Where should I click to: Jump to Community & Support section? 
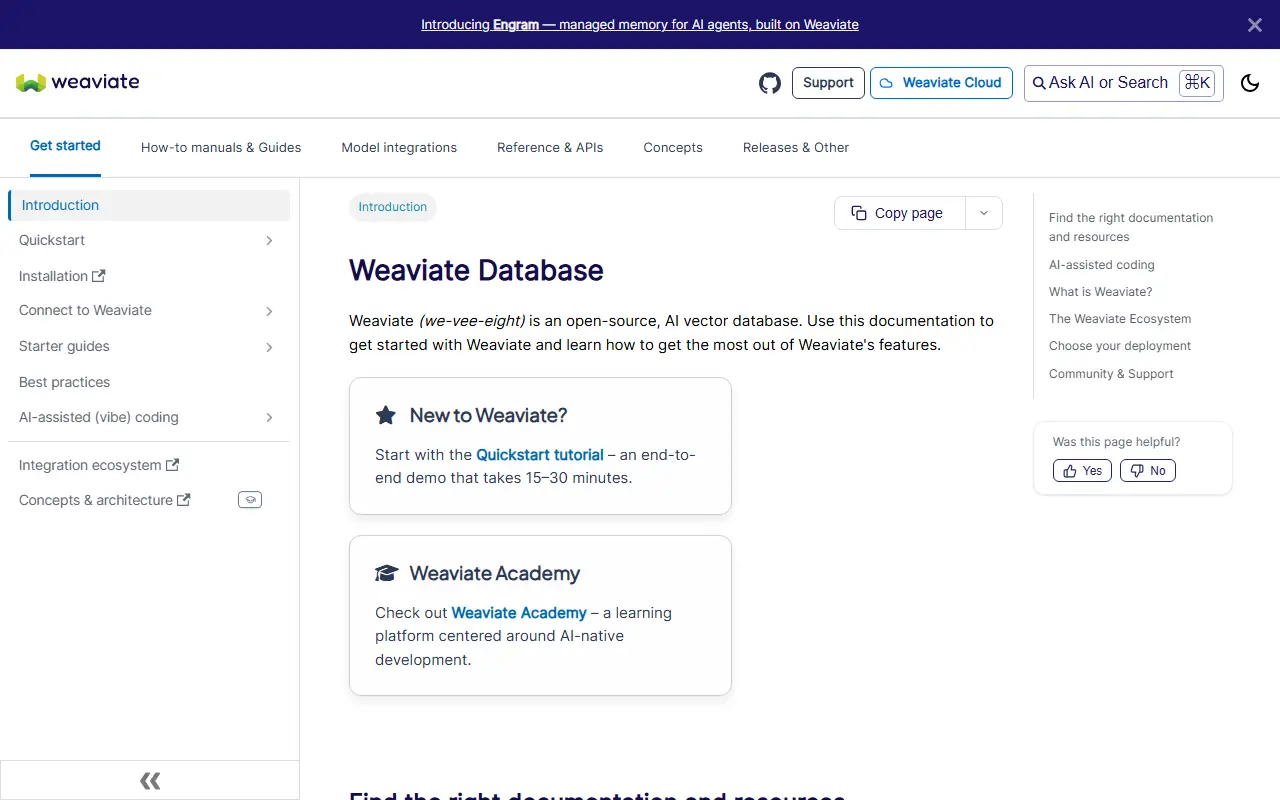[1111, 374]
